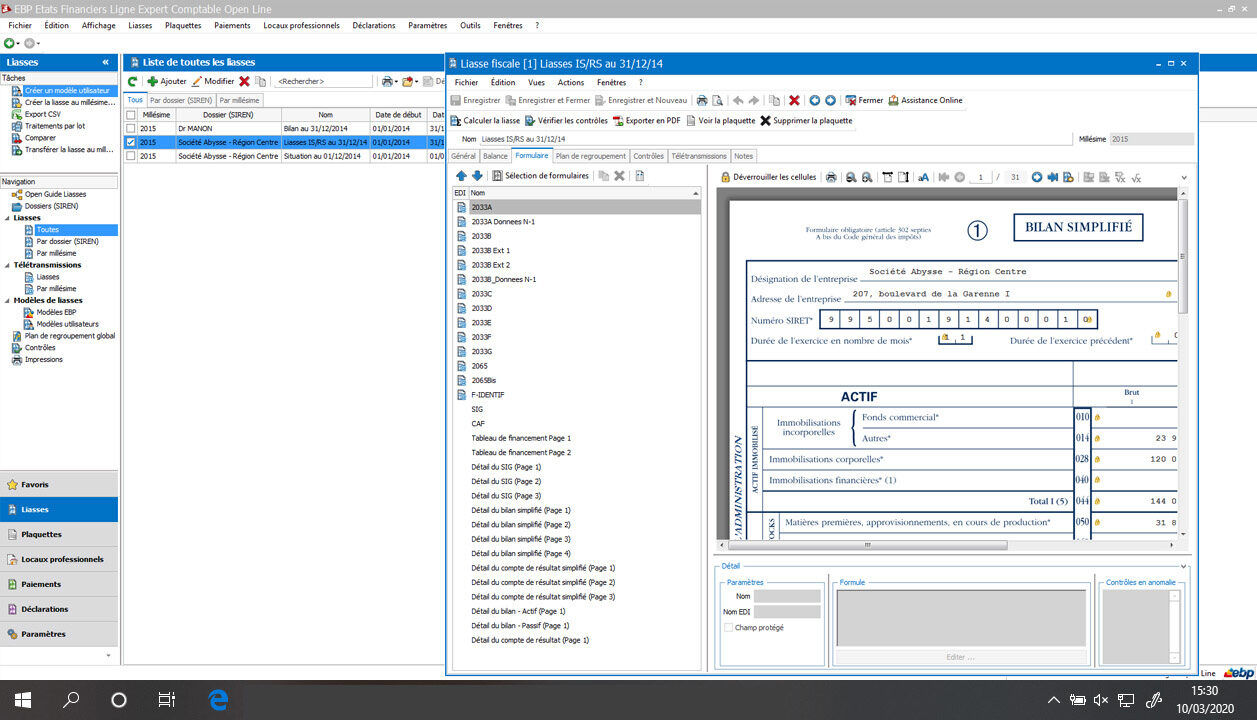Screen dimensions: 1257x720
Task: Click the Ajouter button
Action: click(x=166, y=81)
